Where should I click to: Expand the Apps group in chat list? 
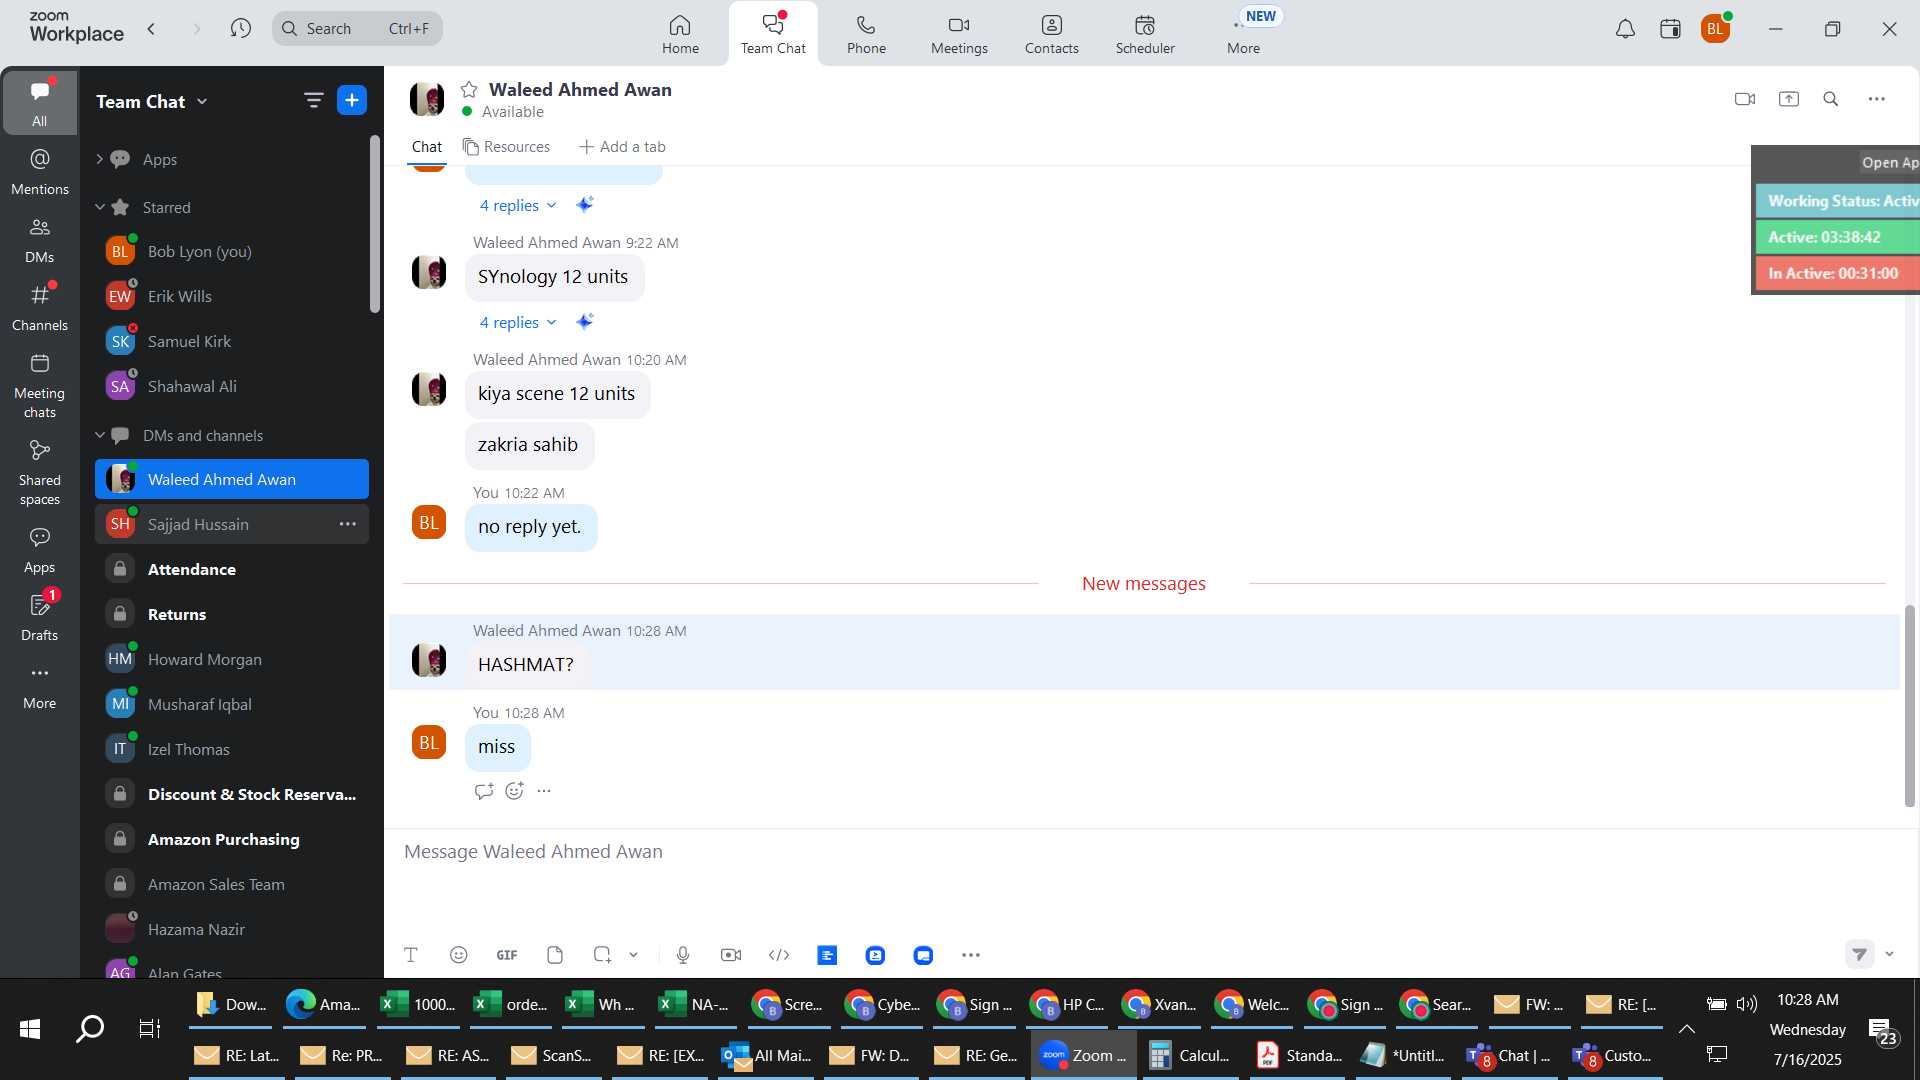tap(99, 159)
